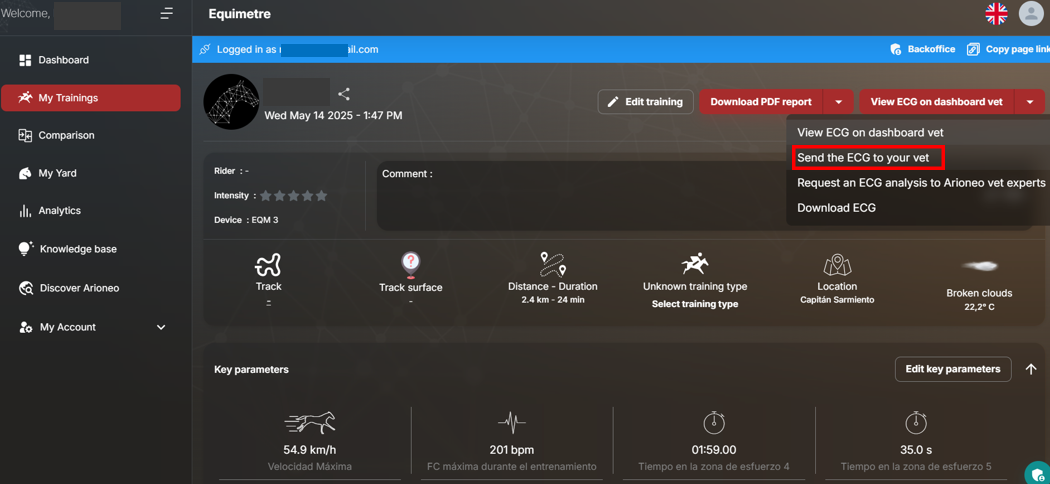Viewport: 1050px width, 484px height.
Task: Click the Broken clouds weather icon
Action: coord(980,266)
